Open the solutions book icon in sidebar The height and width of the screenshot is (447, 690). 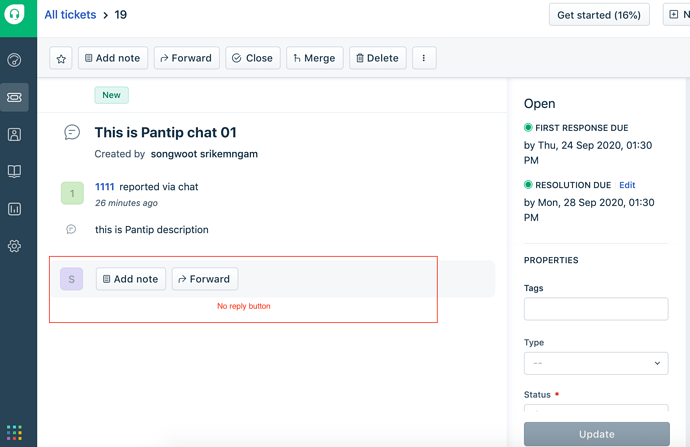(14, 171)
